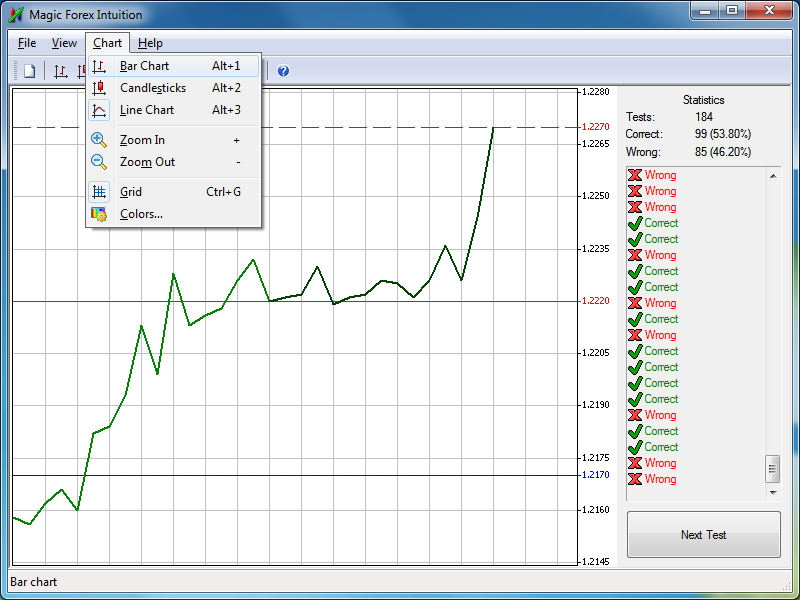Viewport: 800px width, 600px height.
Task: Close the open Chart menu via its title
Action: (108, 43)
